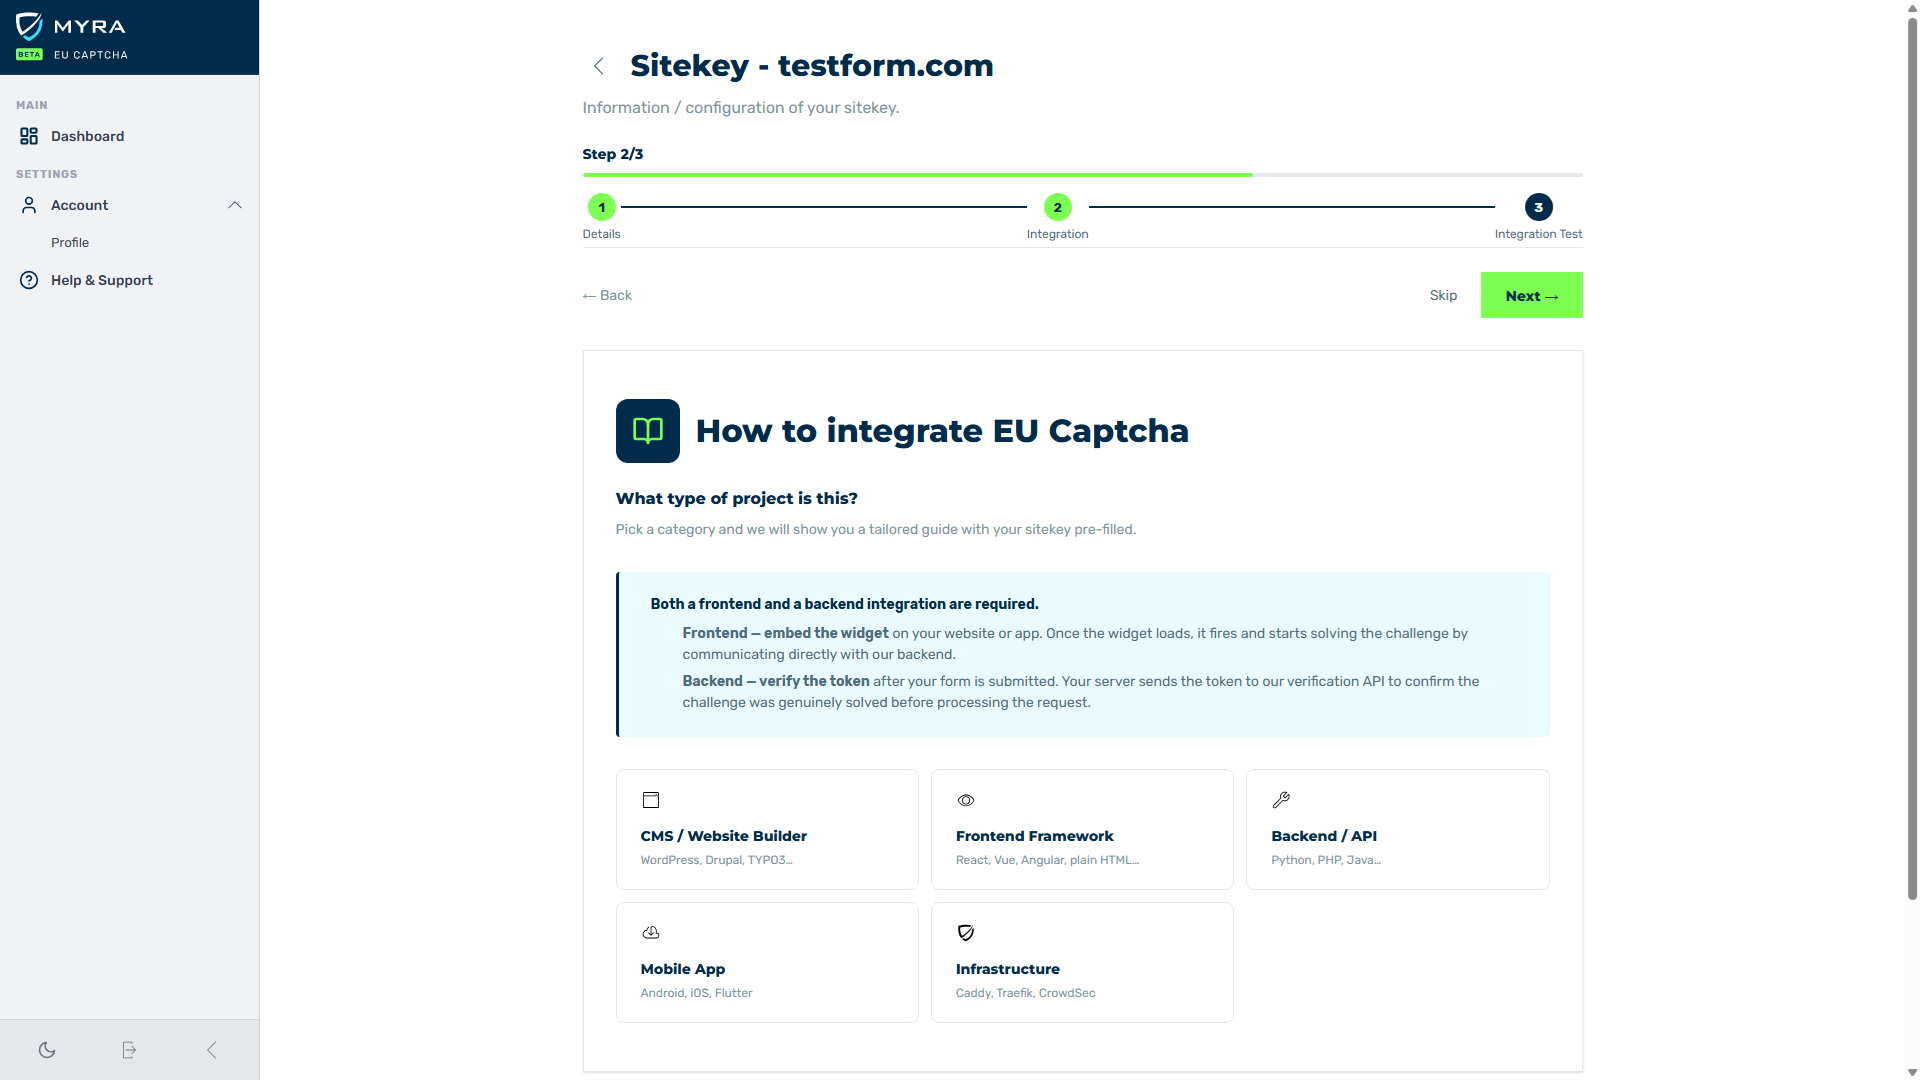Click the book icon next to heading
Screen dimensions: 1920x1080
point(648,431)
